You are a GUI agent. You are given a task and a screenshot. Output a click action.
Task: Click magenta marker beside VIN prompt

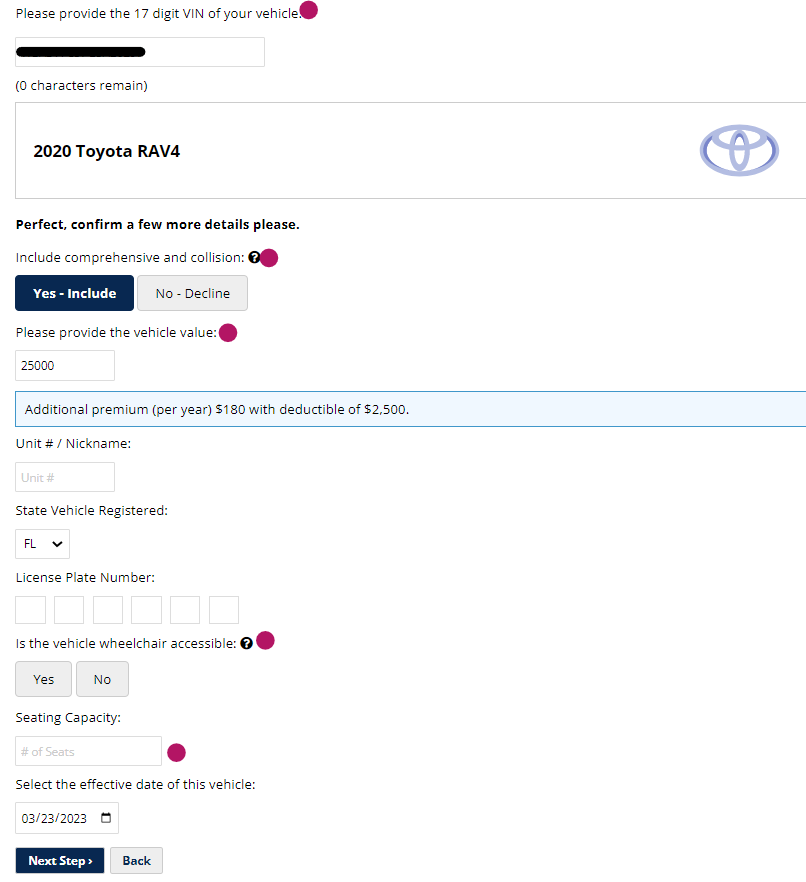309,10
